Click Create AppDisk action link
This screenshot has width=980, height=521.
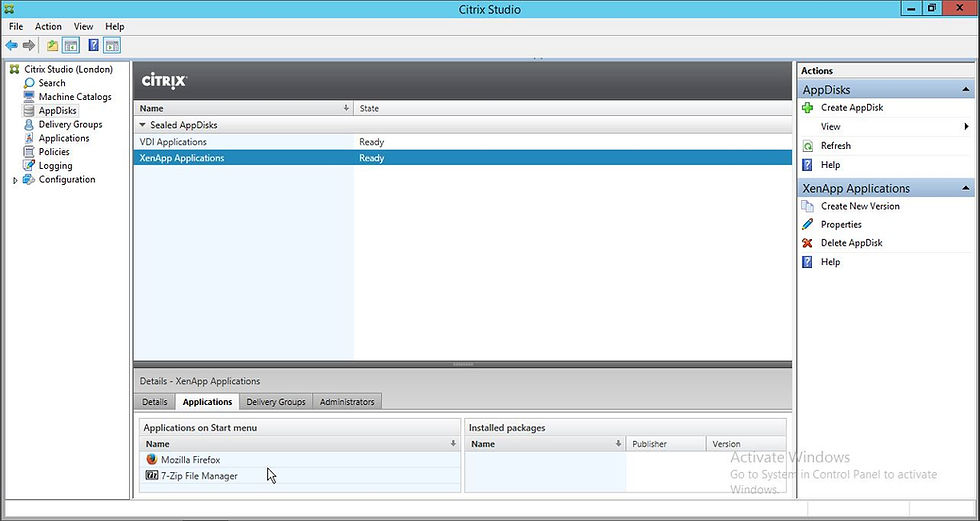(852, 108)
